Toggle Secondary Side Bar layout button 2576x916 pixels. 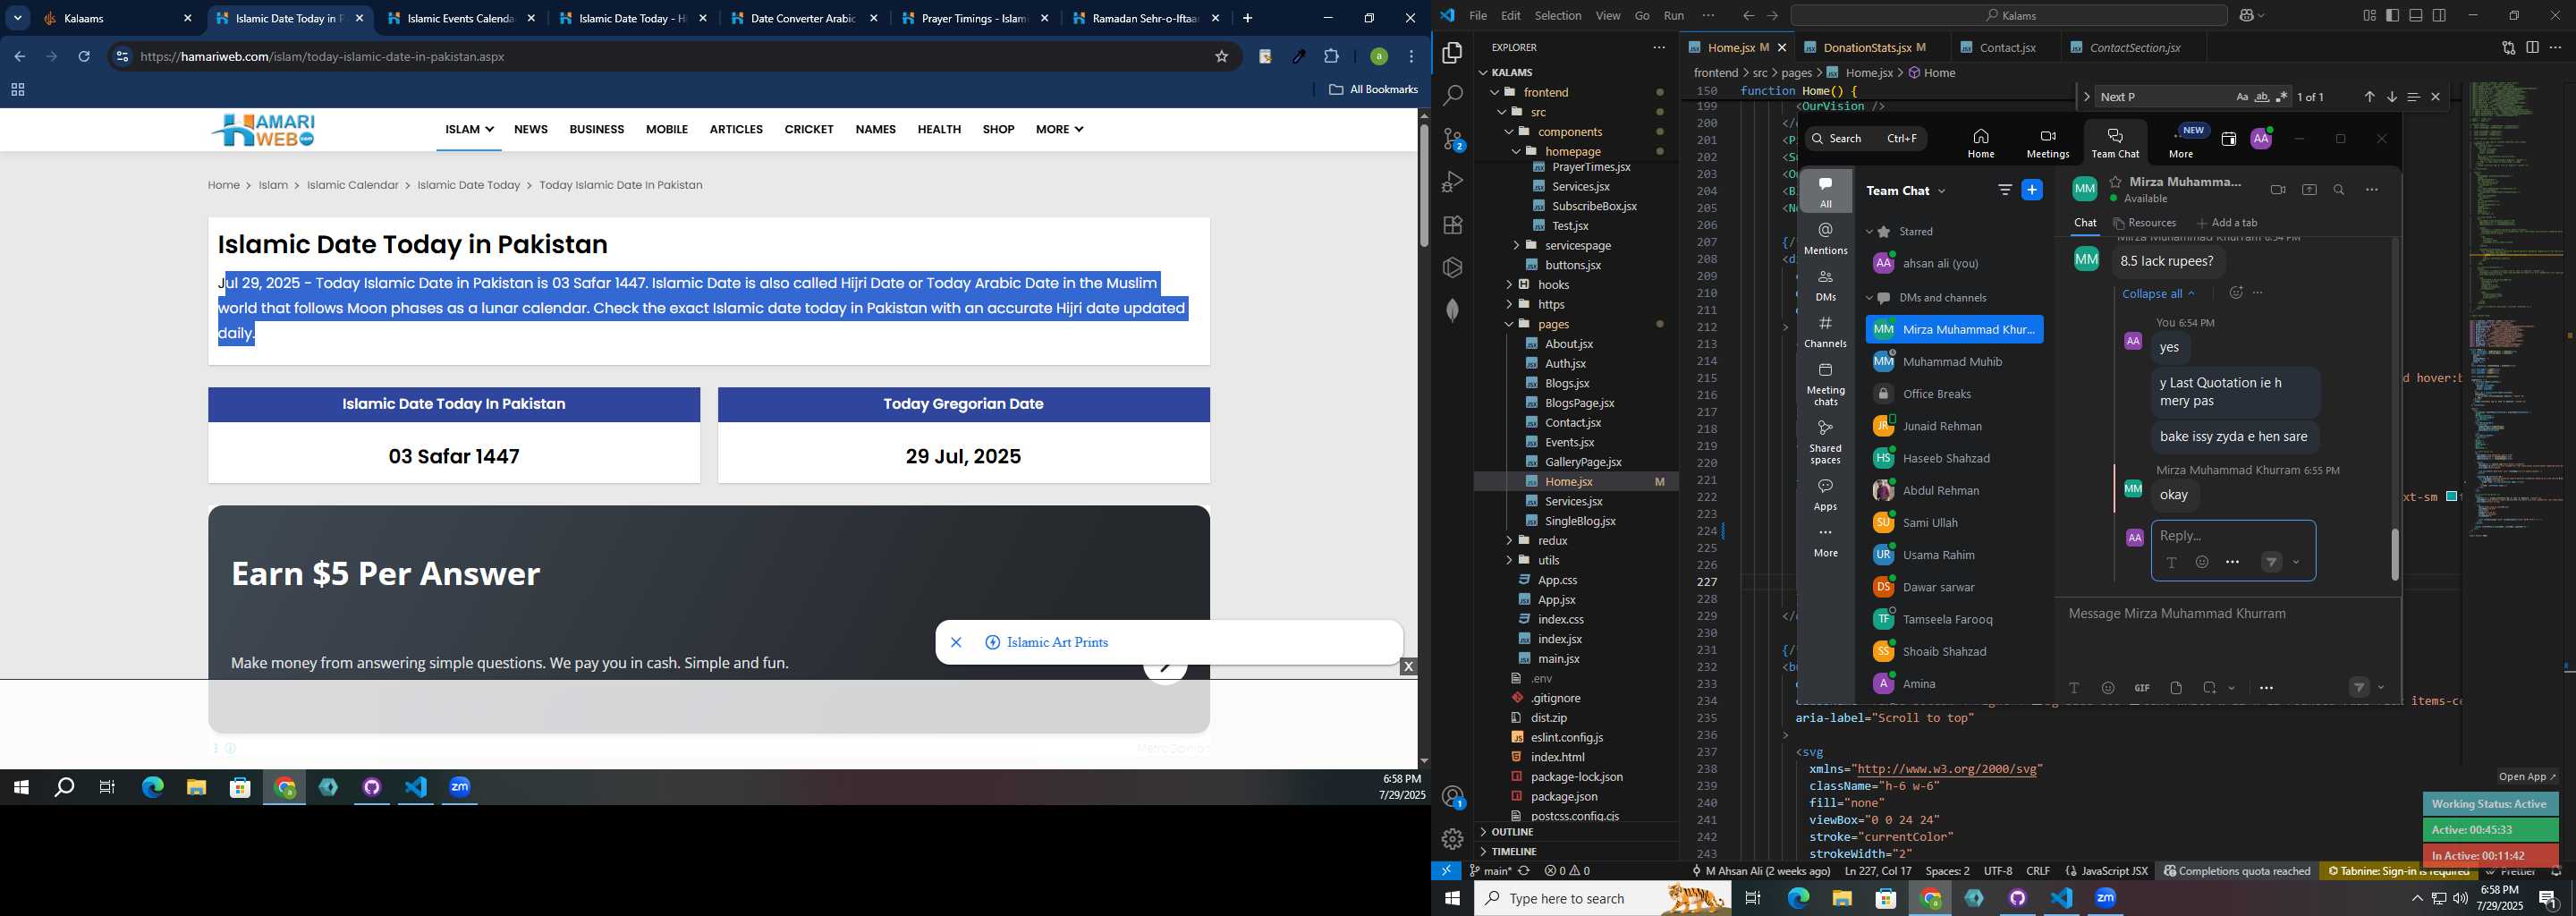[x=2440, y=15]
